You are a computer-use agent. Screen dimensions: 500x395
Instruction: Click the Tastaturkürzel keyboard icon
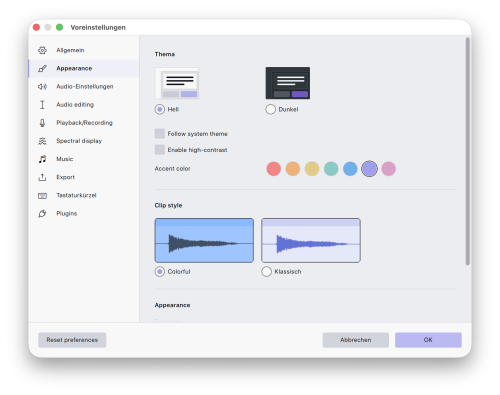click(42, 196)
